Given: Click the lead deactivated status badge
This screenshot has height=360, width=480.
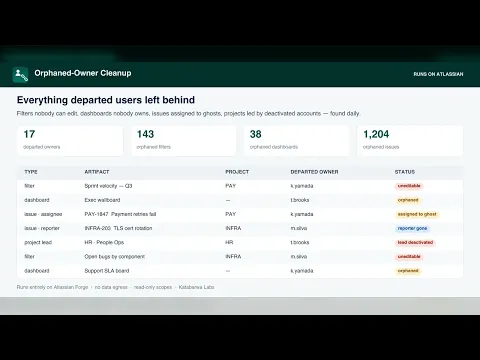Looking at the screenshot, I should pyautogui.click(x=415, y=242).
